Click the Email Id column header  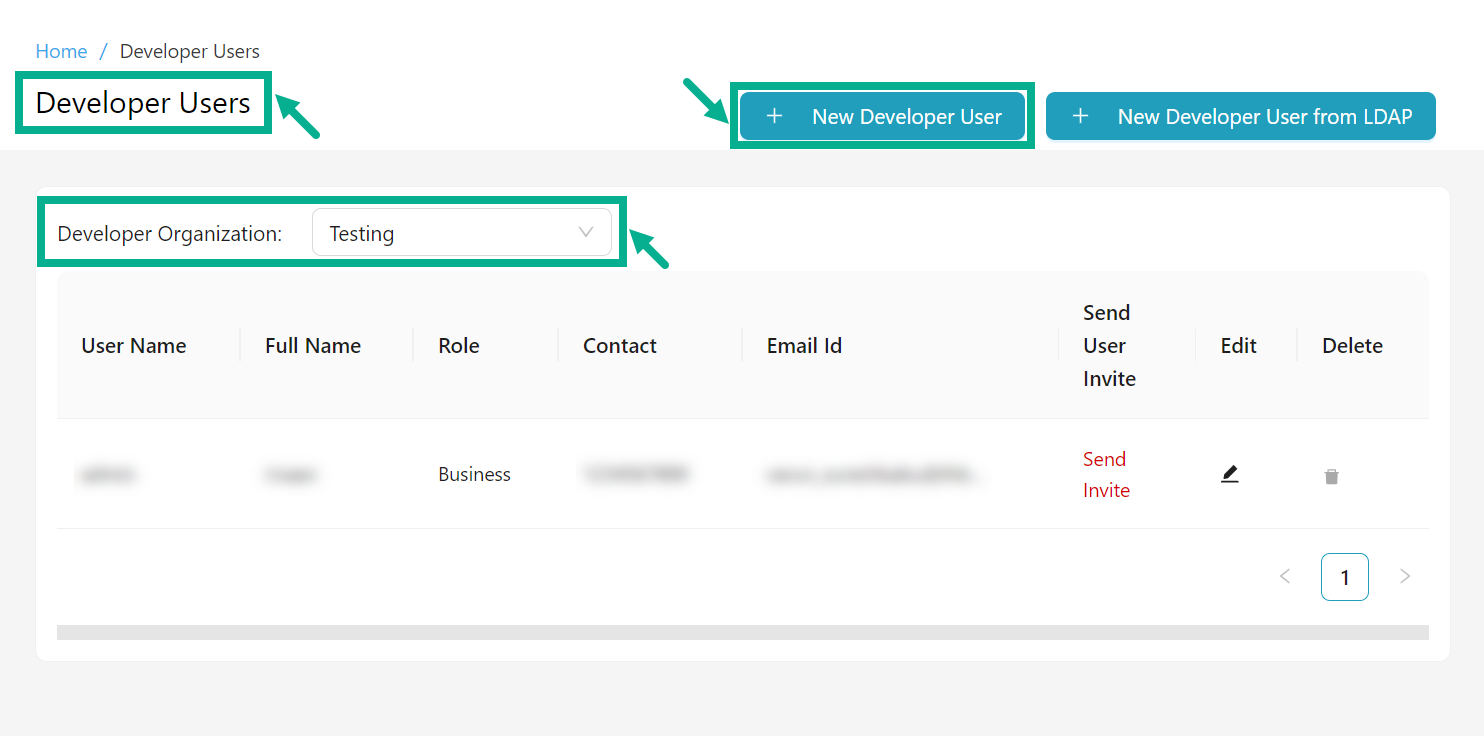tap(804, 346)
